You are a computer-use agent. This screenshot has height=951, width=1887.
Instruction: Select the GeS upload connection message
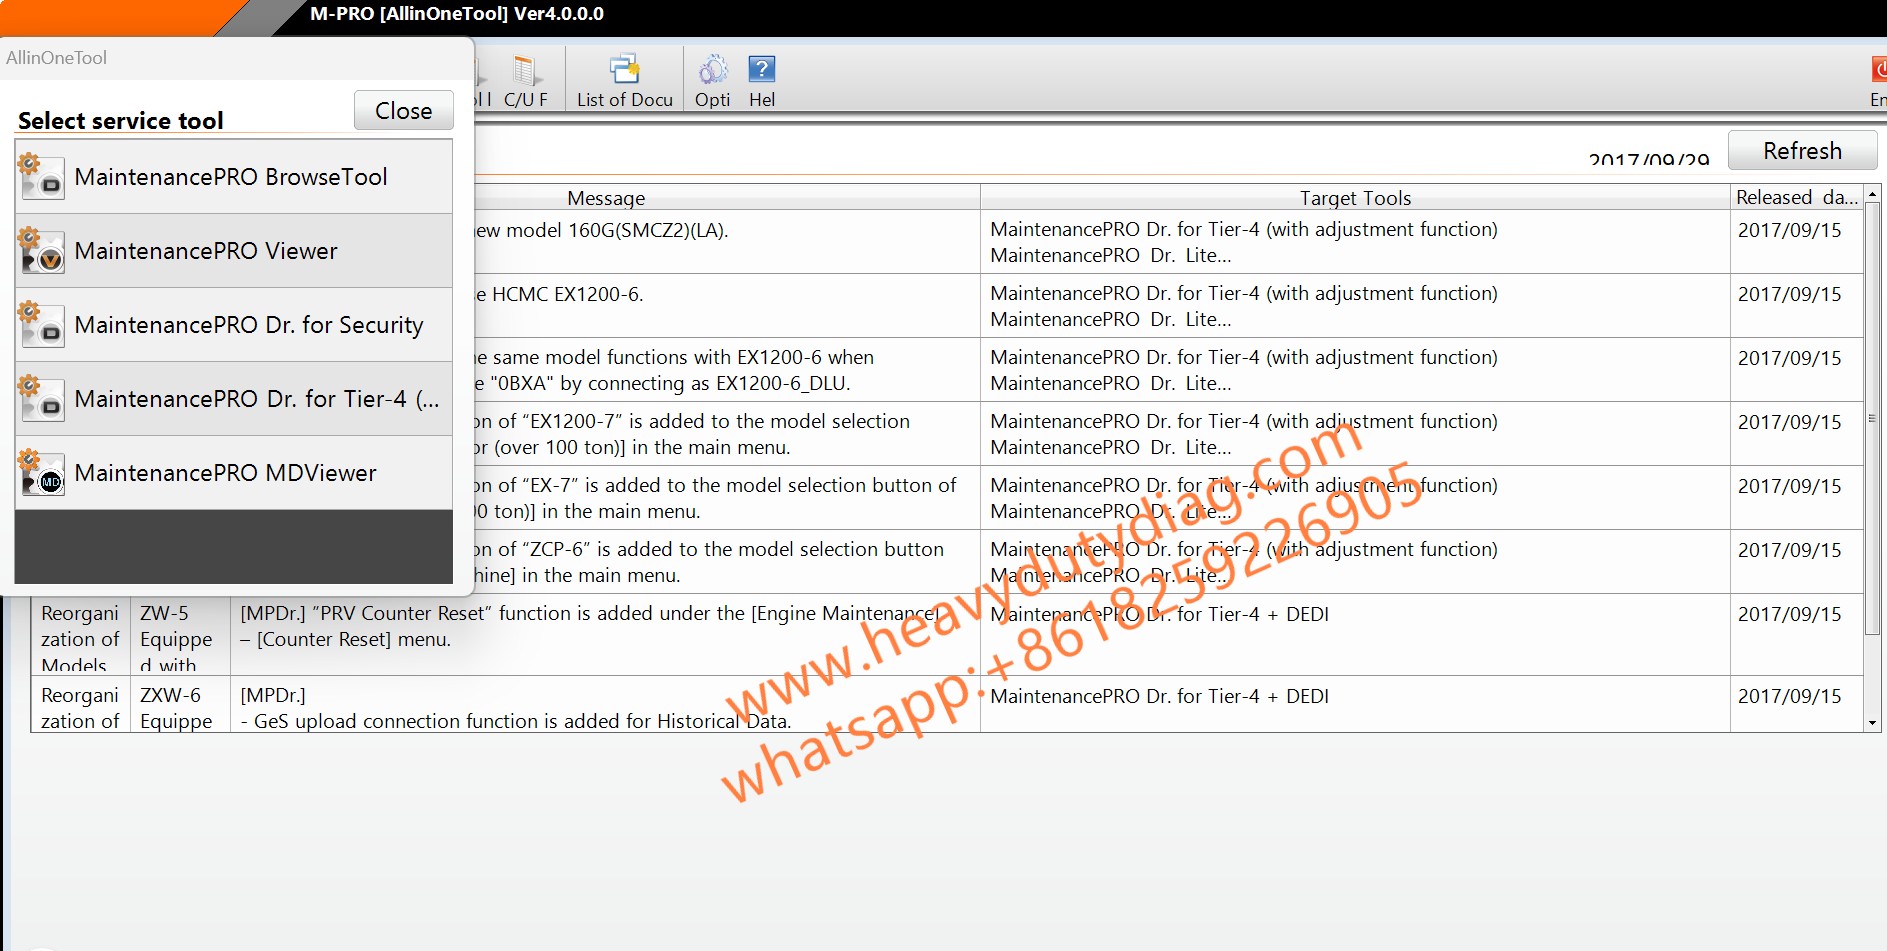tap(606, 705)
